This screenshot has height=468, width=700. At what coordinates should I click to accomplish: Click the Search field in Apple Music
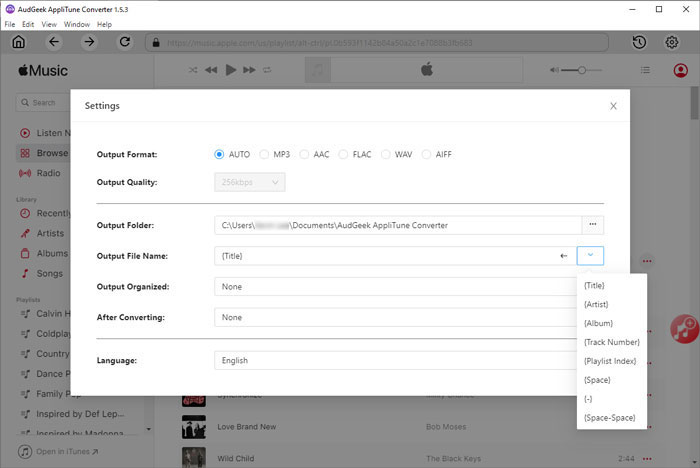(43, 102)
